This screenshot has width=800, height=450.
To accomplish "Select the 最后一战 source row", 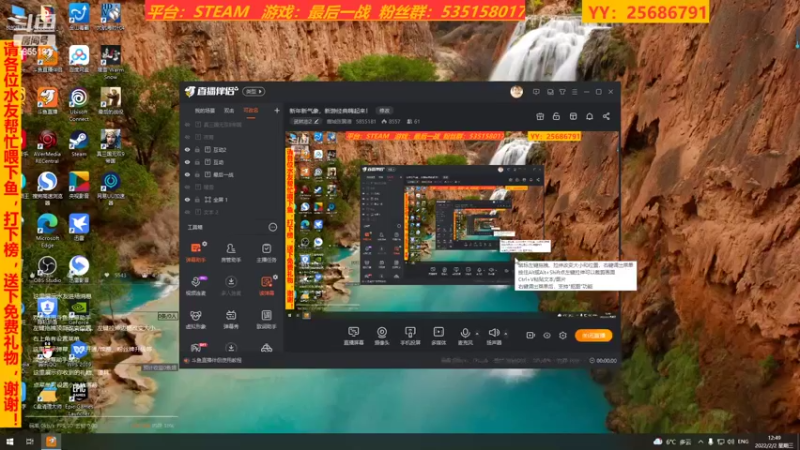I will pos(232,174).
